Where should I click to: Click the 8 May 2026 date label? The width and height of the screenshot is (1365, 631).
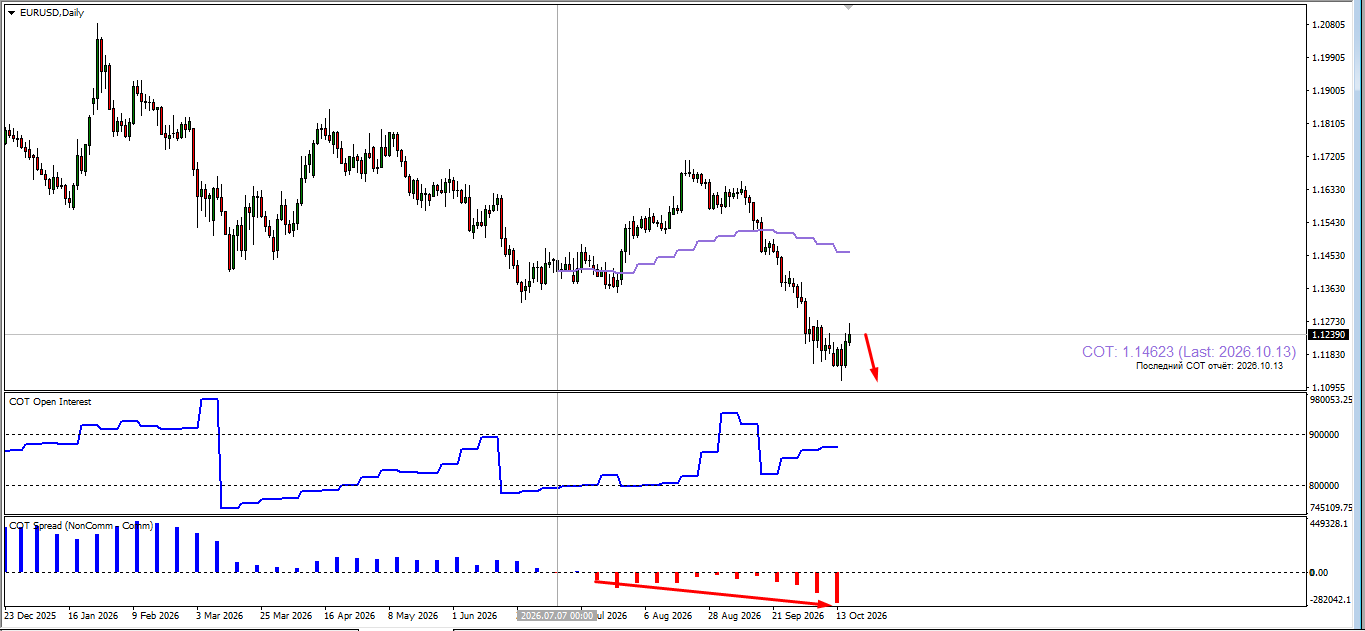pos(413,616)
